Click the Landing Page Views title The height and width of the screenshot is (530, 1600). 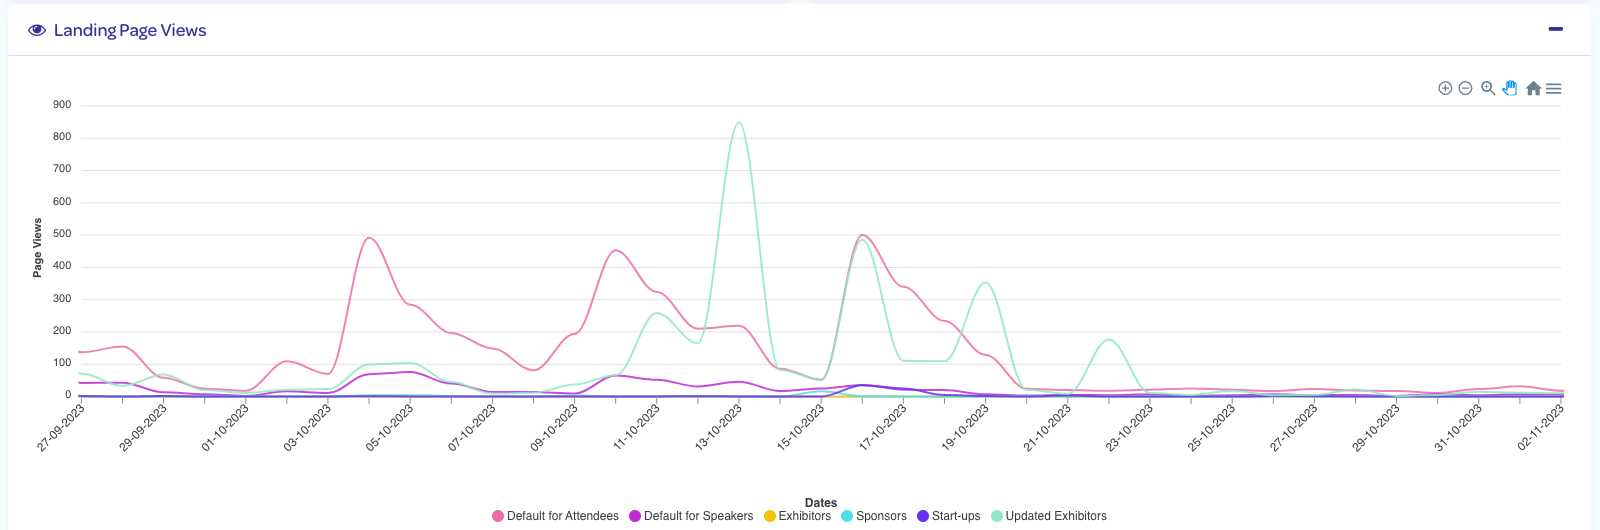130,30
